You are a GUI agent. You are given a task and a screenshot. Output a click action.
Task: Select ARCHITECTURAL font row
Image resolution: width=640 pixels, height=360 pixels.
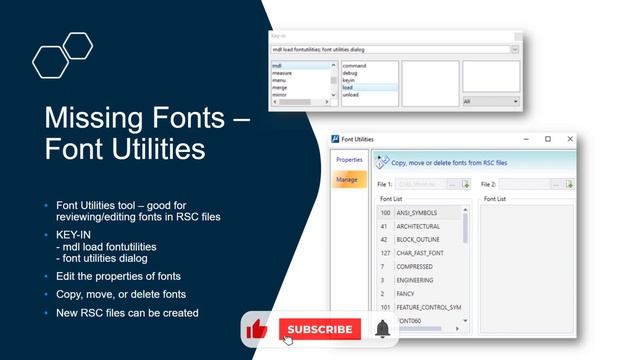[419, 226]
